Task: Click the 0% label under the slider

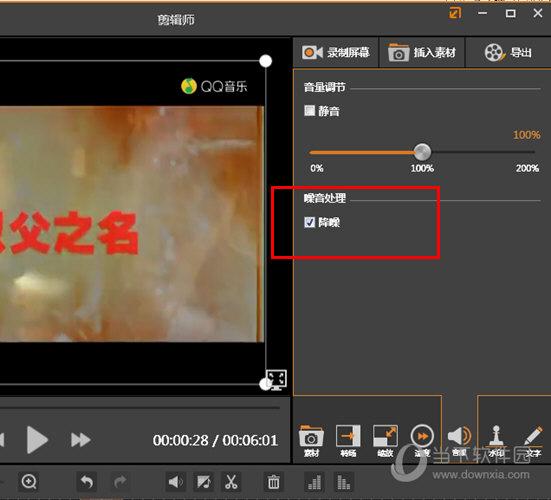Action: pos(317,168)
